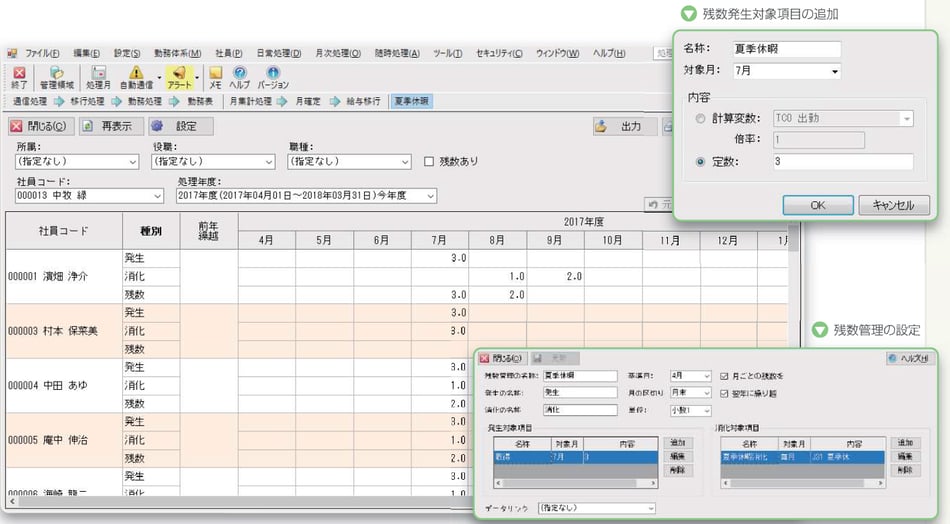This screenshot has width=950, height=524.
Task: Show the バージョン version info icon
Action: 273,76
